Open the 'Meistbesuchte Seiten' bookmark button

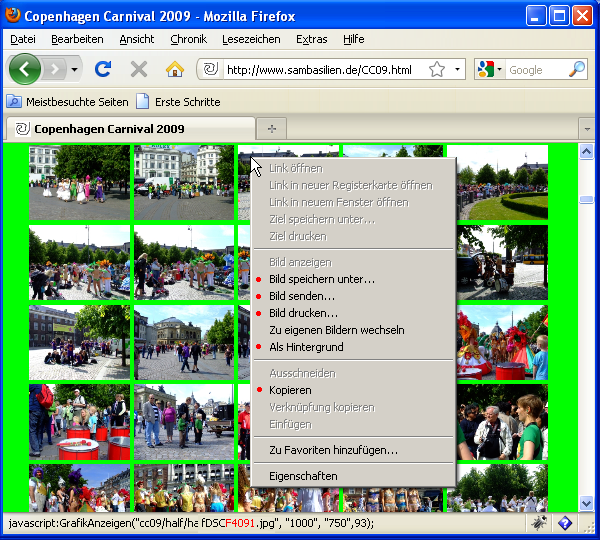(68, 102)
